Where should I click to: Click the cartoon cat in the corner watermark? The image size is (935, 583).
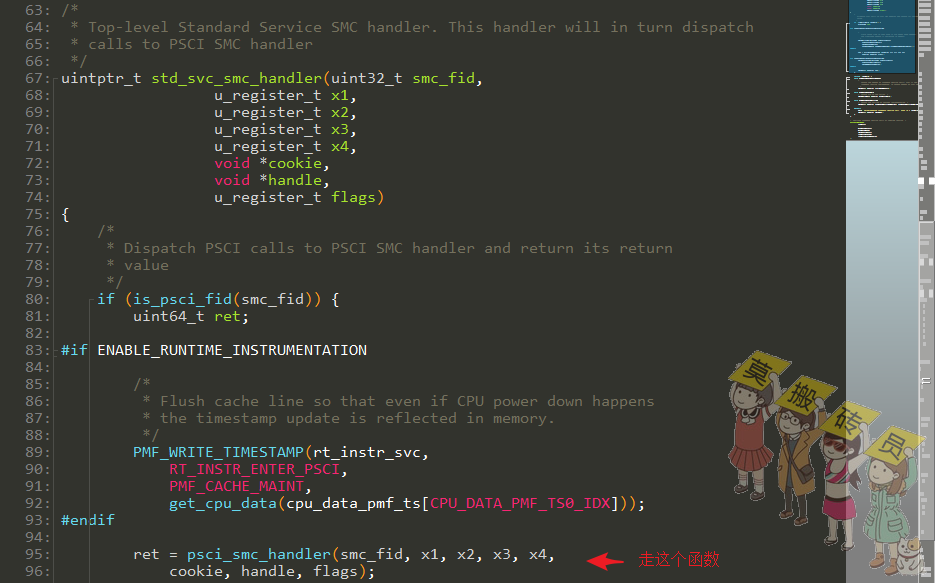(x=906, y=554)
